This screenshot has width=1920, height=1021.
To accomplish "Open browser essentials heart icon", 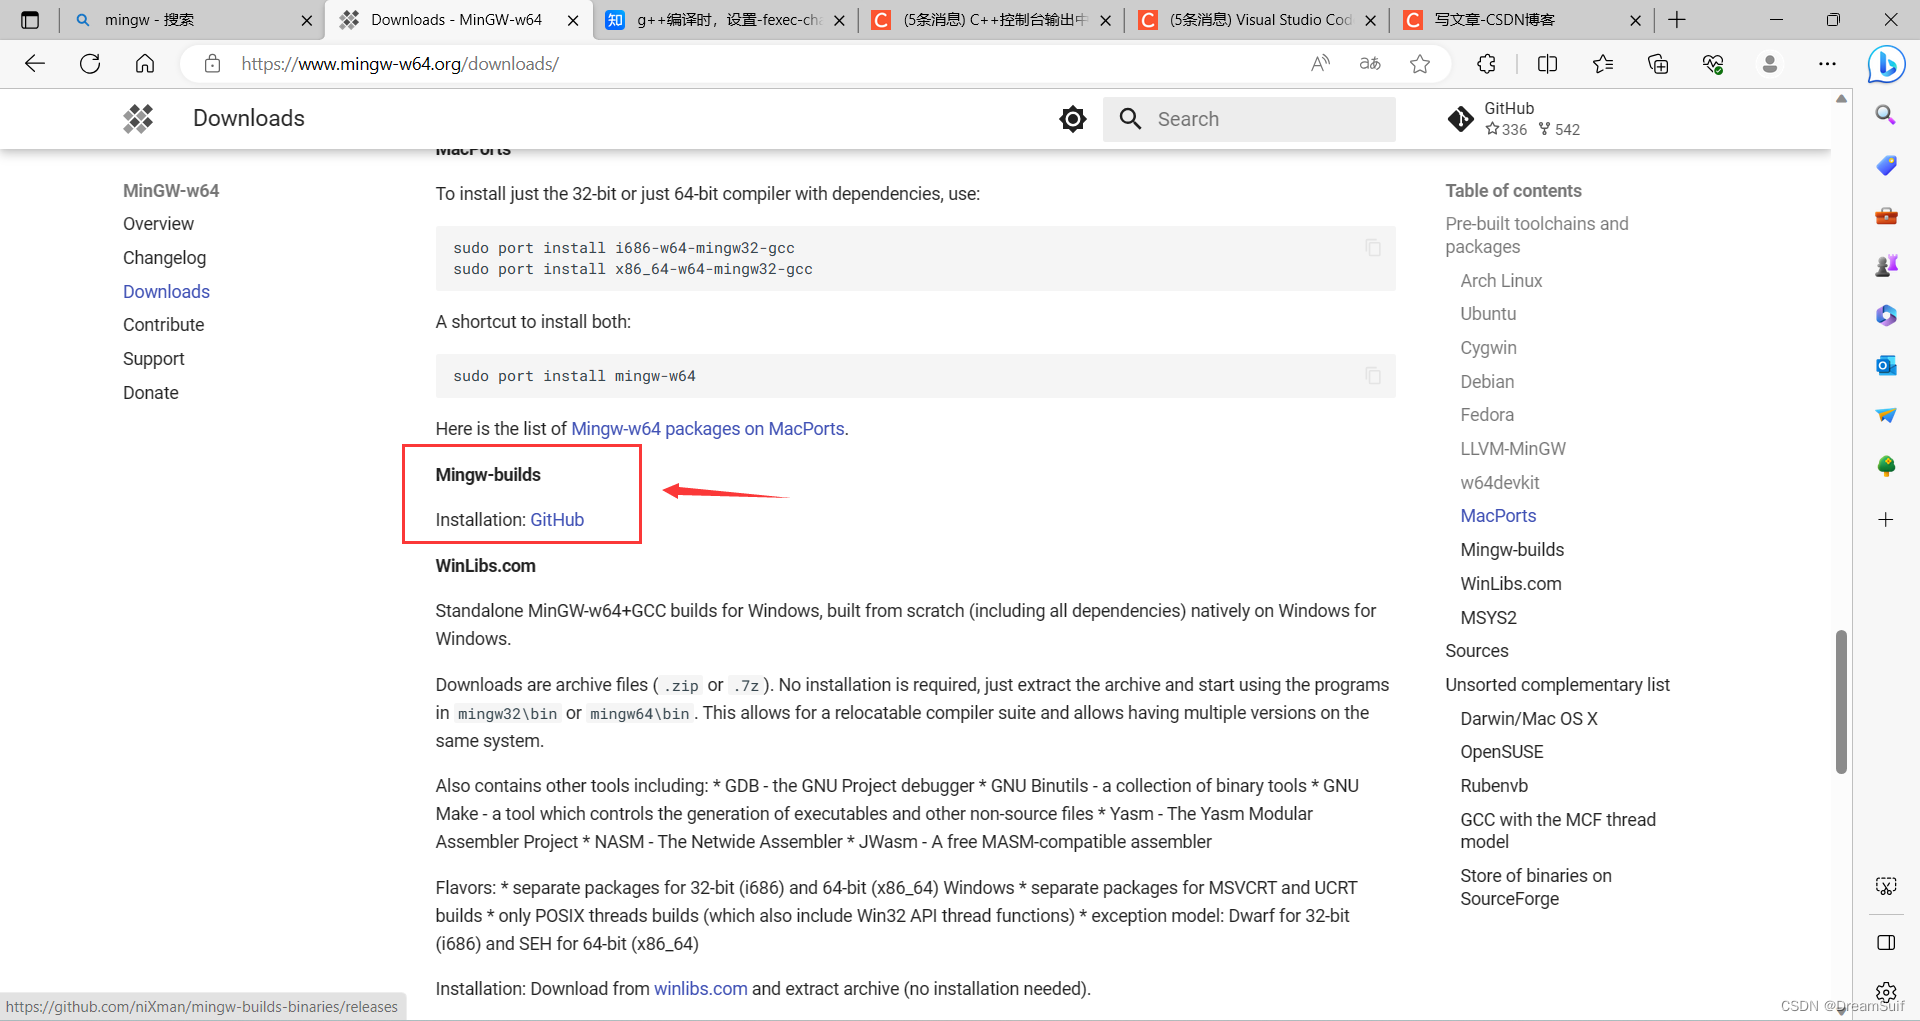I will pos(1713,64).
